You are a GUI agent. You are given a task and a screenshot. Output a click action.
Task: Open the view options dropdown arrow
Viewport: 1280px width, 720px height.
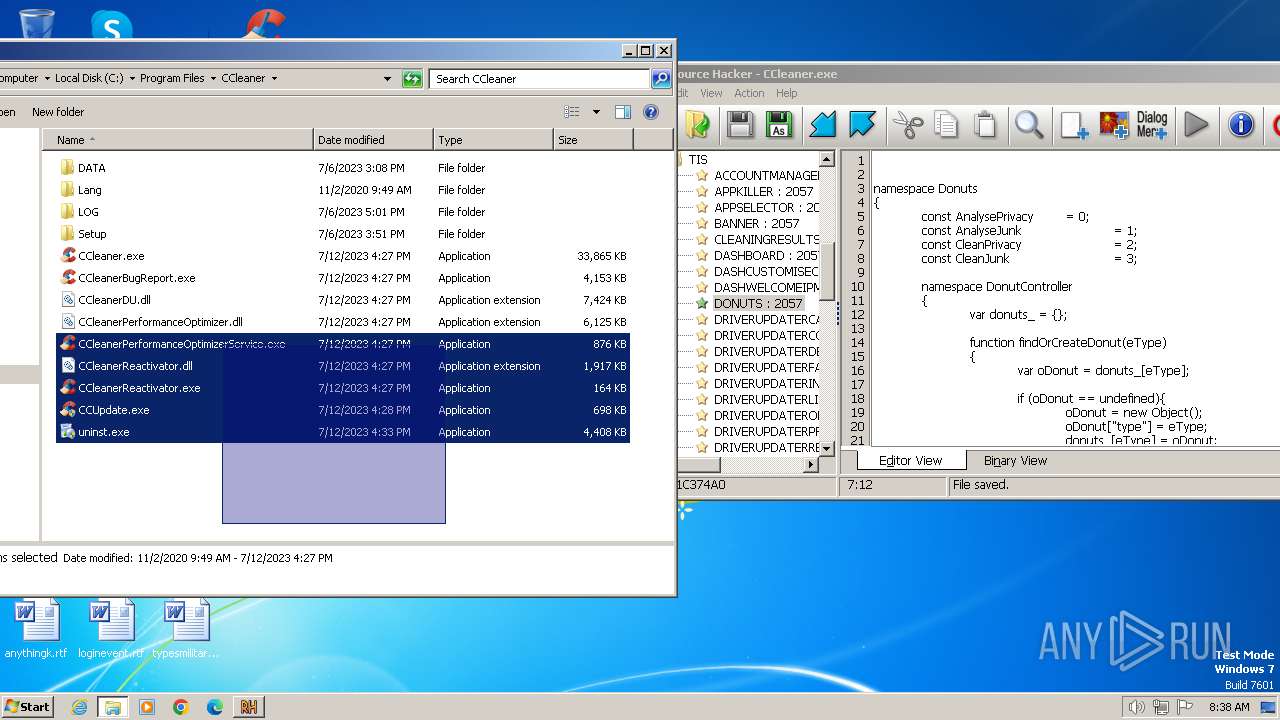coord(596,112)
